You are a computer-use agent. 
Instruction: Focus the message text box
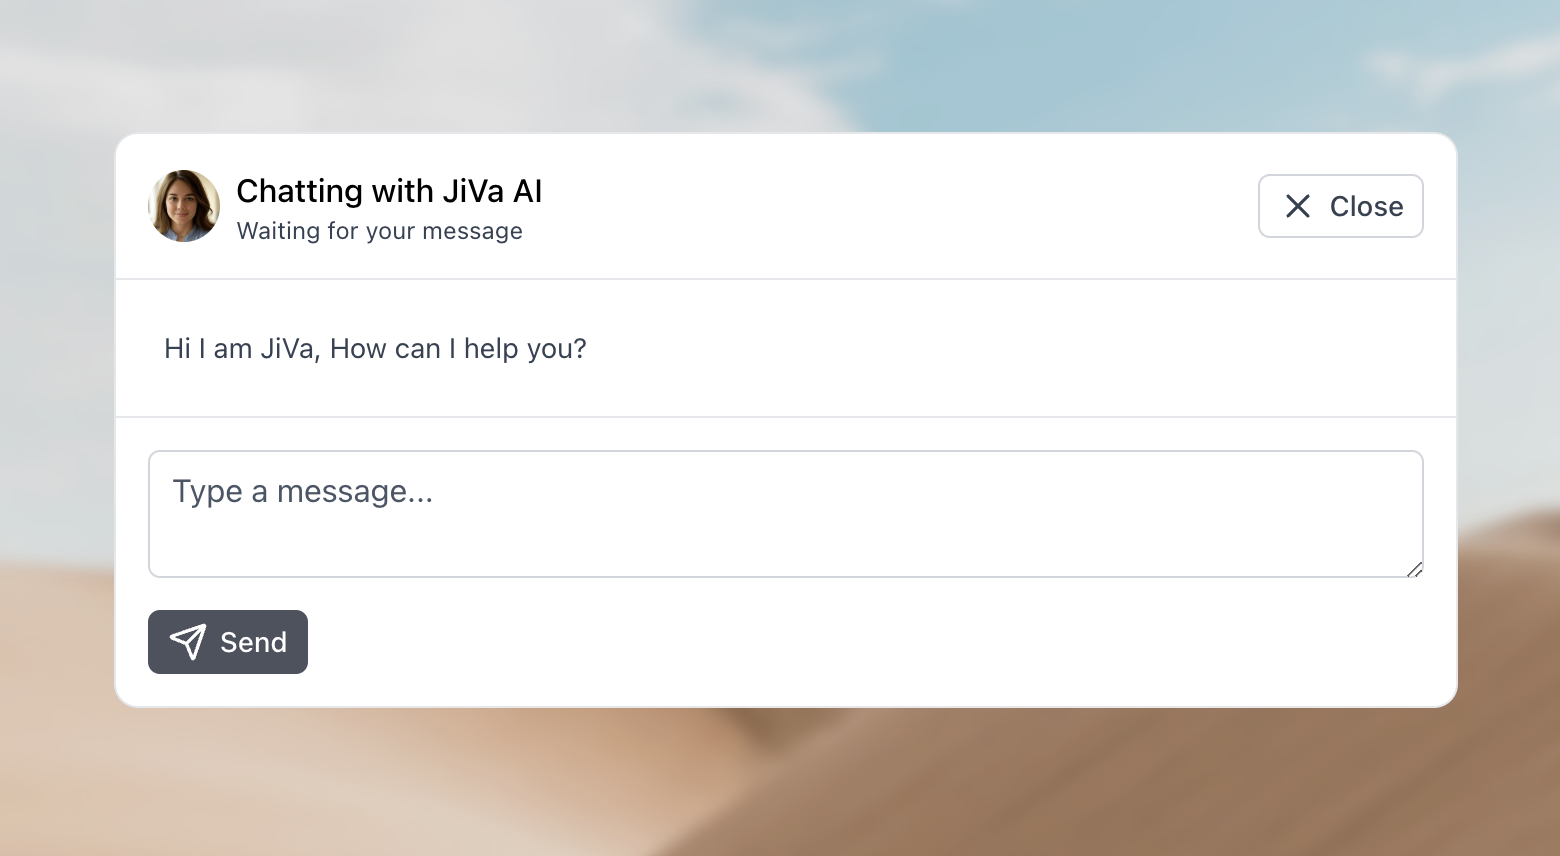[785, 514]
